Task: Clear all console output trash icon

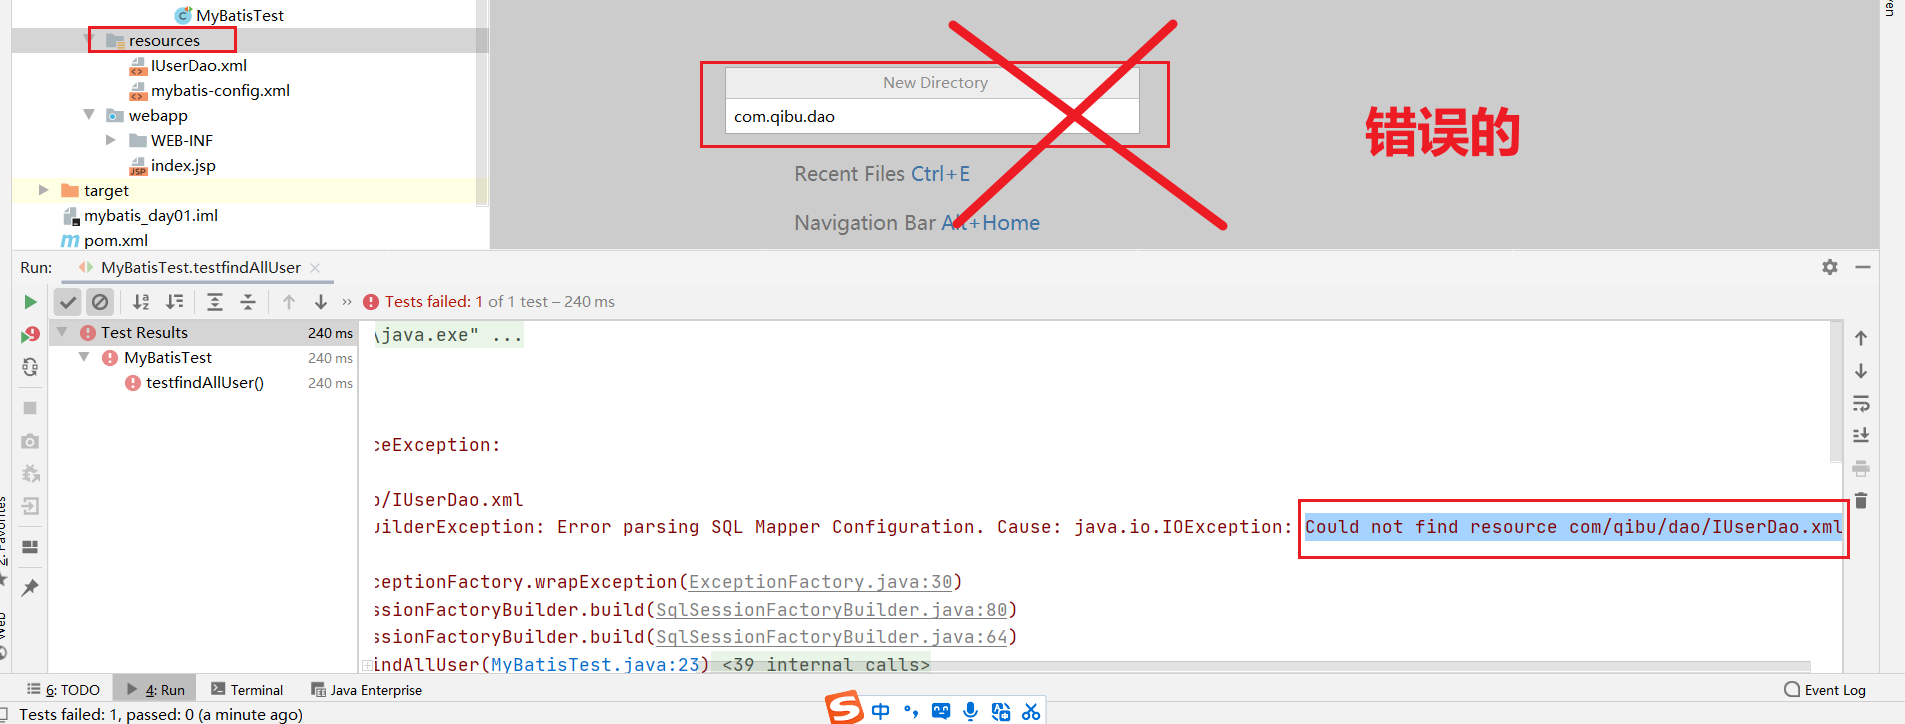Action: pos(1861,500)
